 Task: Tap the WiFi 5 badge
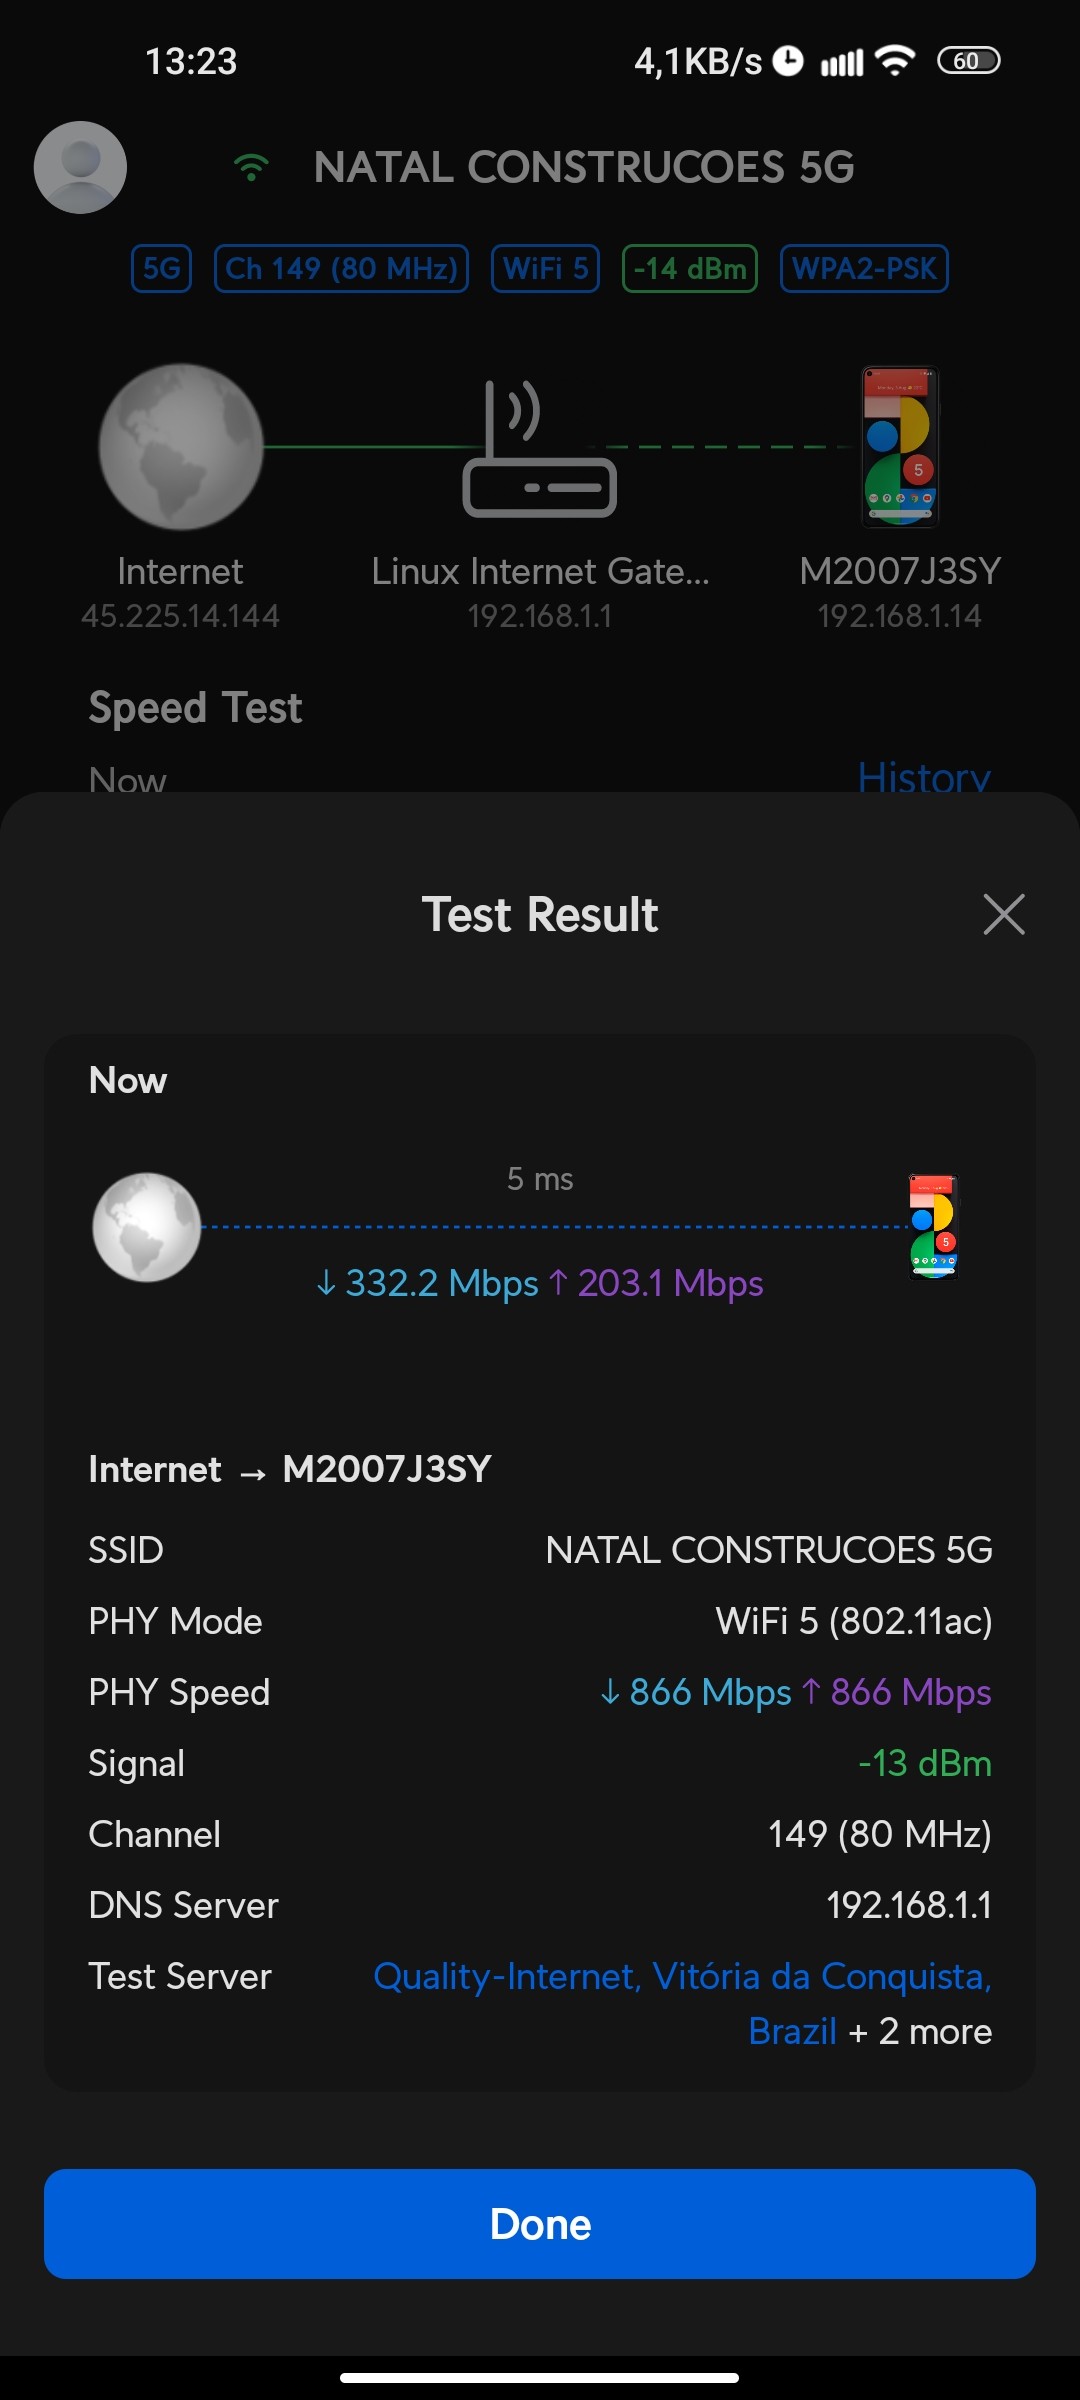[545, 268]
